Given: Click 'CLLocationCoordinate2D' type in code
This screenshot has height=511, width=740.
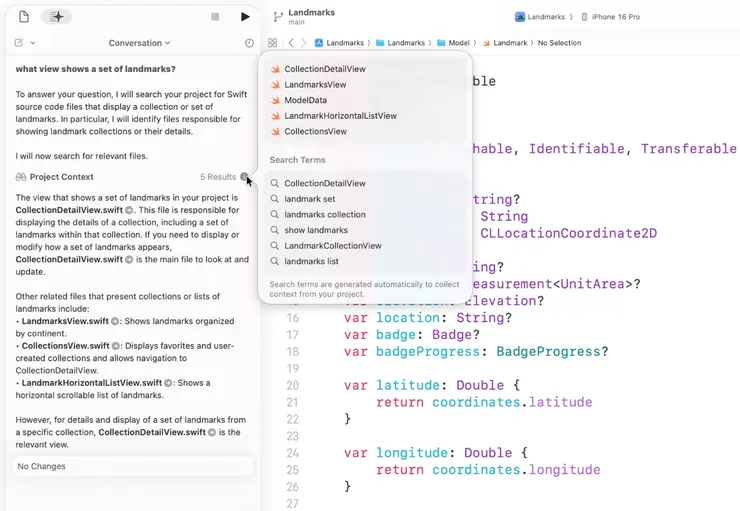Looking at the screenshot, I should (x=568, y=233).
